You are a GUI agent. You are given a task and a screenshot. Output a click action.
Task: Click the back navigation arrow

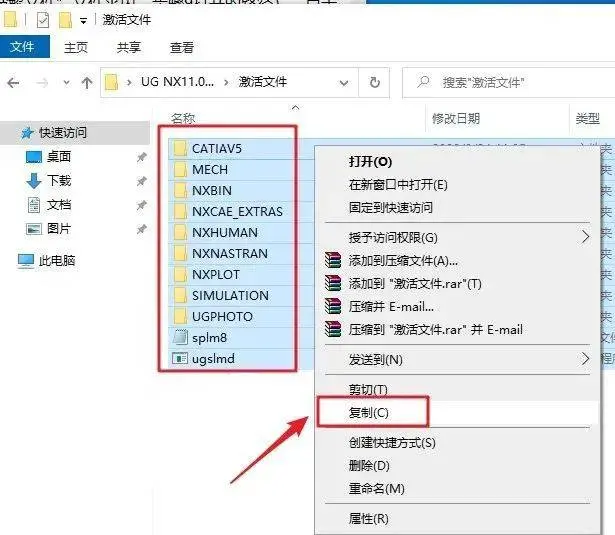(13, 83)
